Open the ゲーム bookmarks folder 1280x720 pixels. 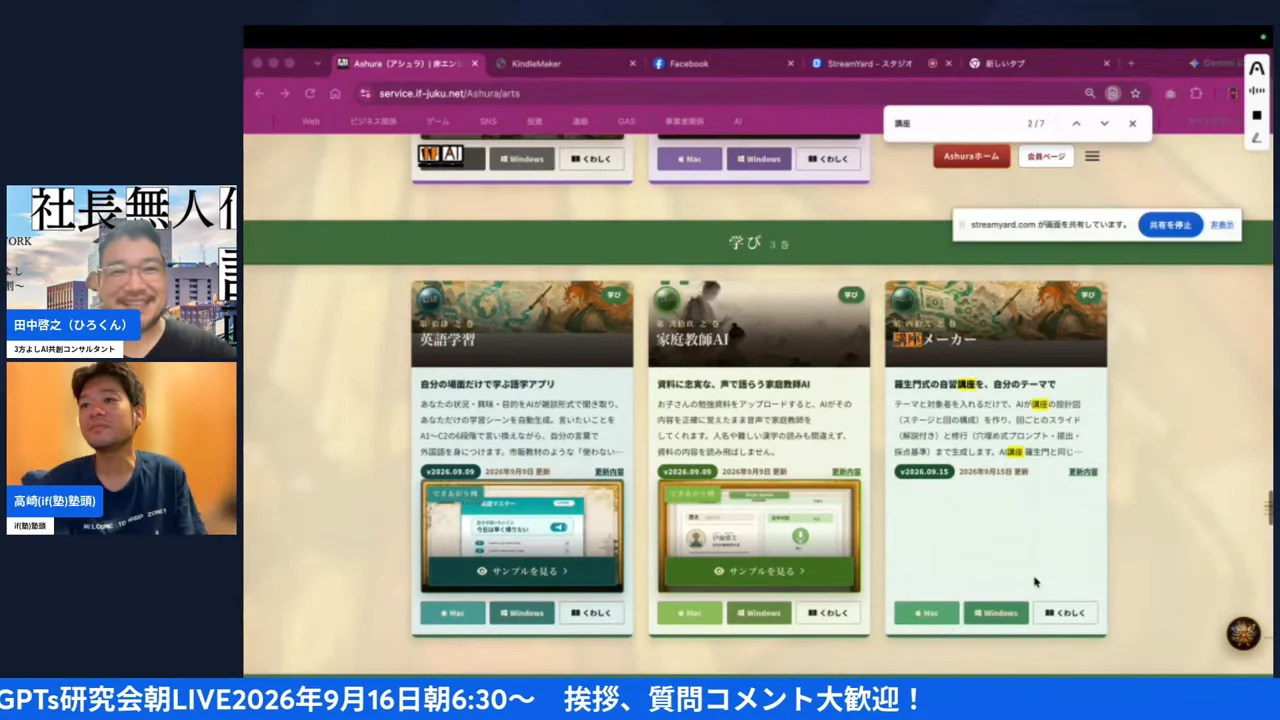tap(438, 121)
